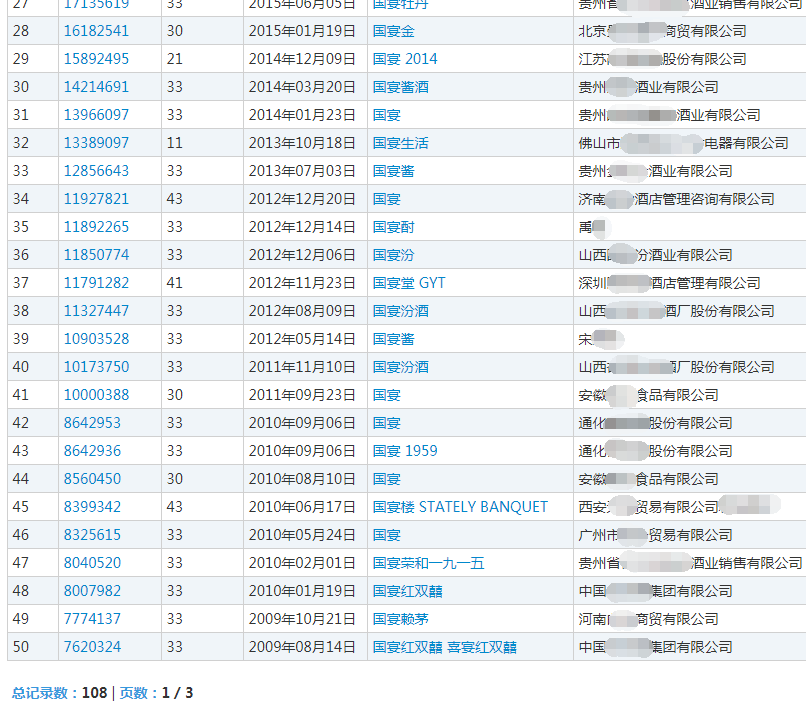Click the 2009年10月21日 application date cell
This screenshot has height=706, width=806.
click(x=302, y=619)
